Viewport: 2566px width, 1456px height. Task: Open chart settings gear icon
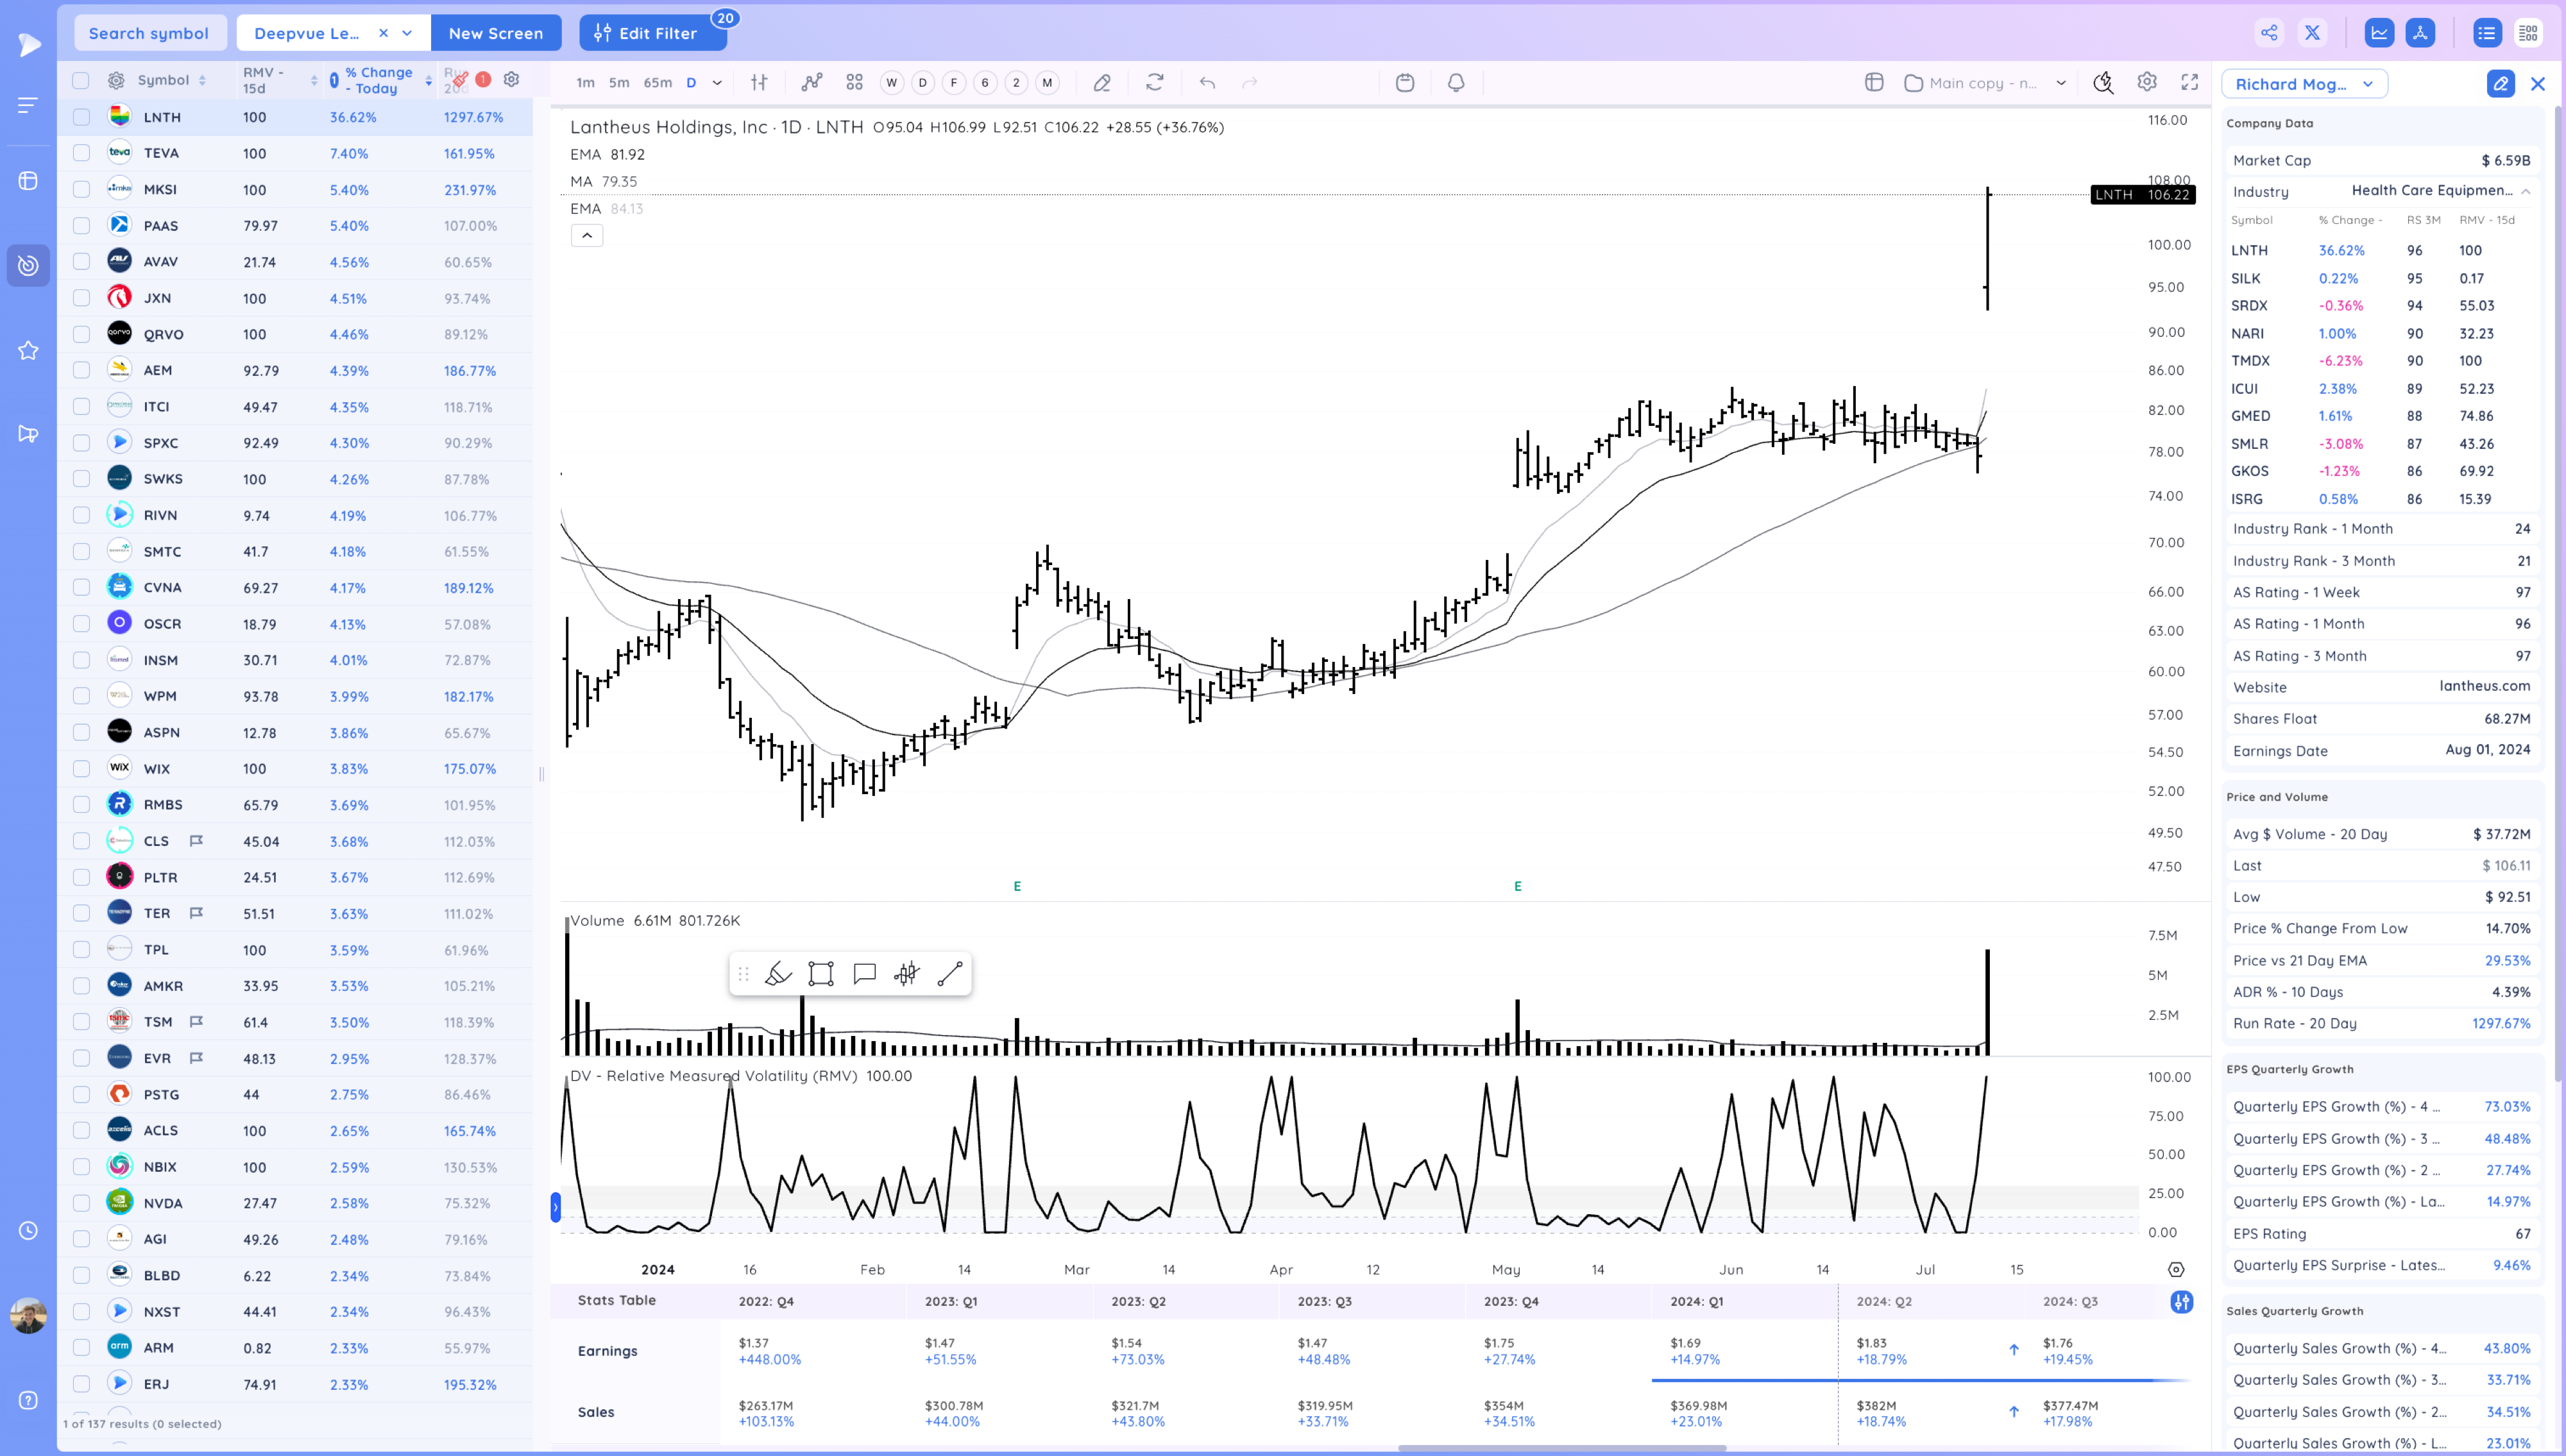coord(2147,83)
